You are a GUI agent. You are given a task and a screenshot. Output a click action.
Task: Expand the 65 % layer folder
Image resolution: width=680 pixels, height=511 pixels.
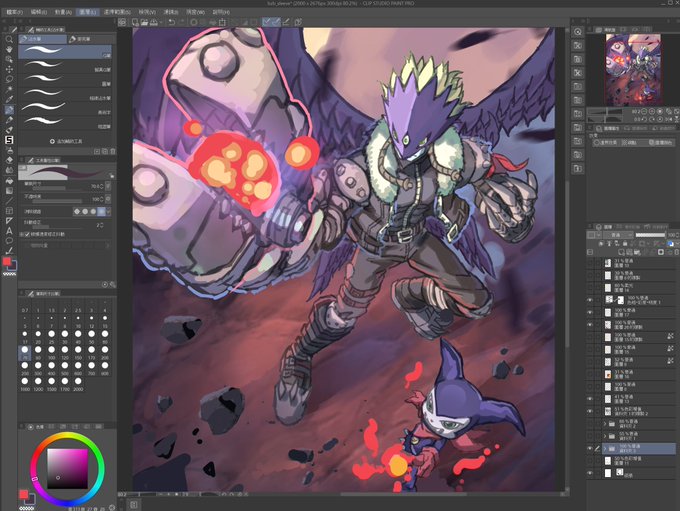(x=605, y=423)
